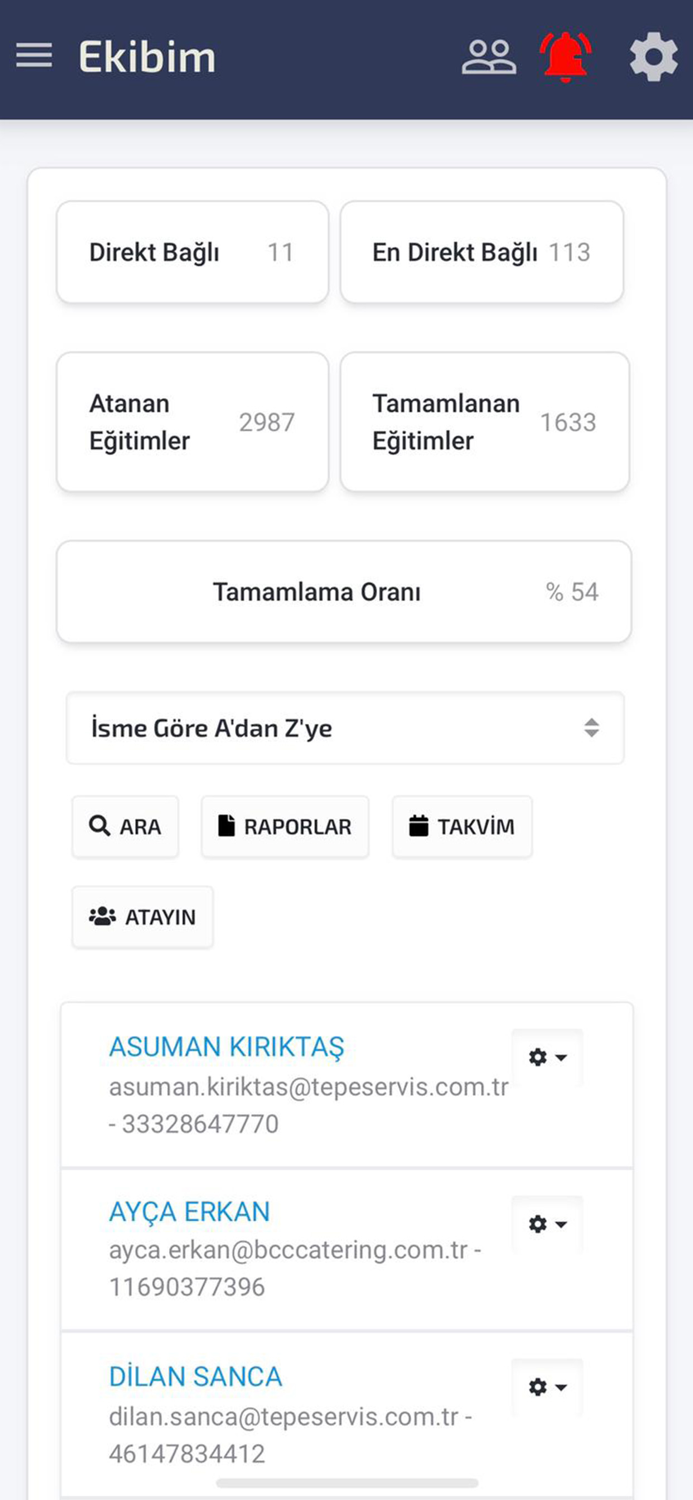
Task: Open the gear menu for DİLAN SANCA
Action: click(x=547, y=1387)
